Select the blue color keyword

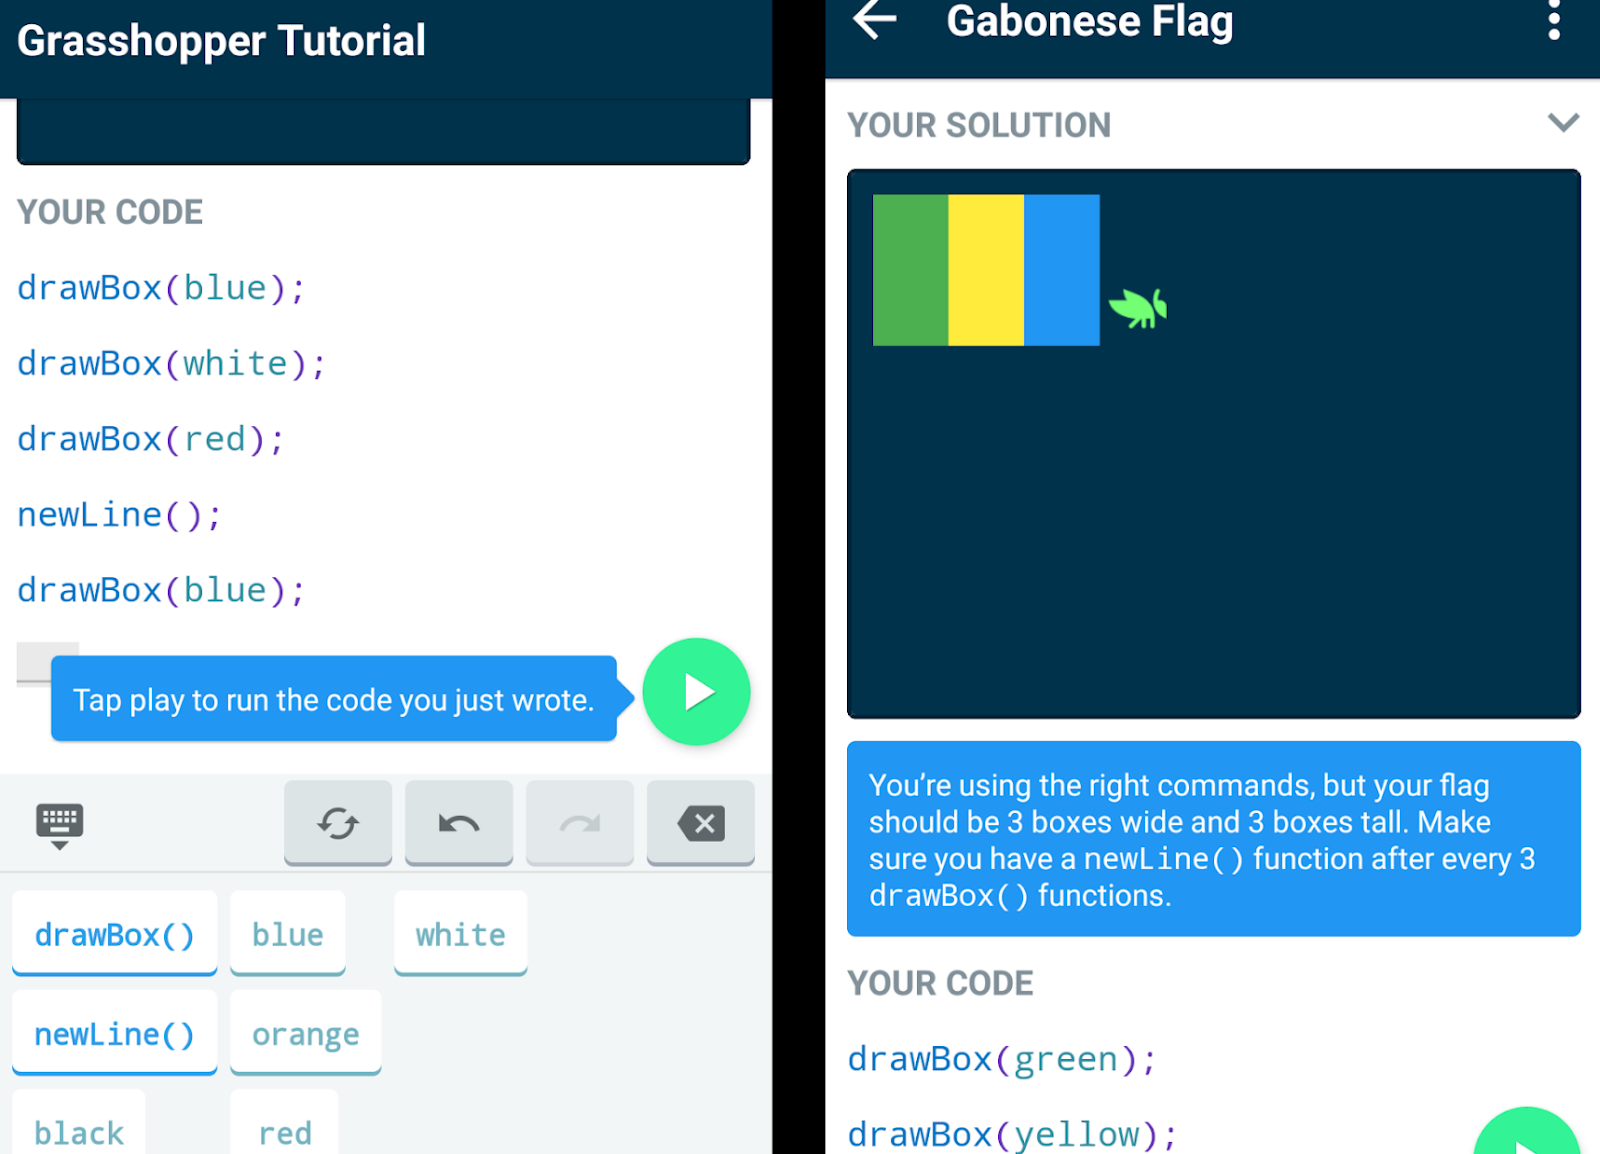pos(287,933)
